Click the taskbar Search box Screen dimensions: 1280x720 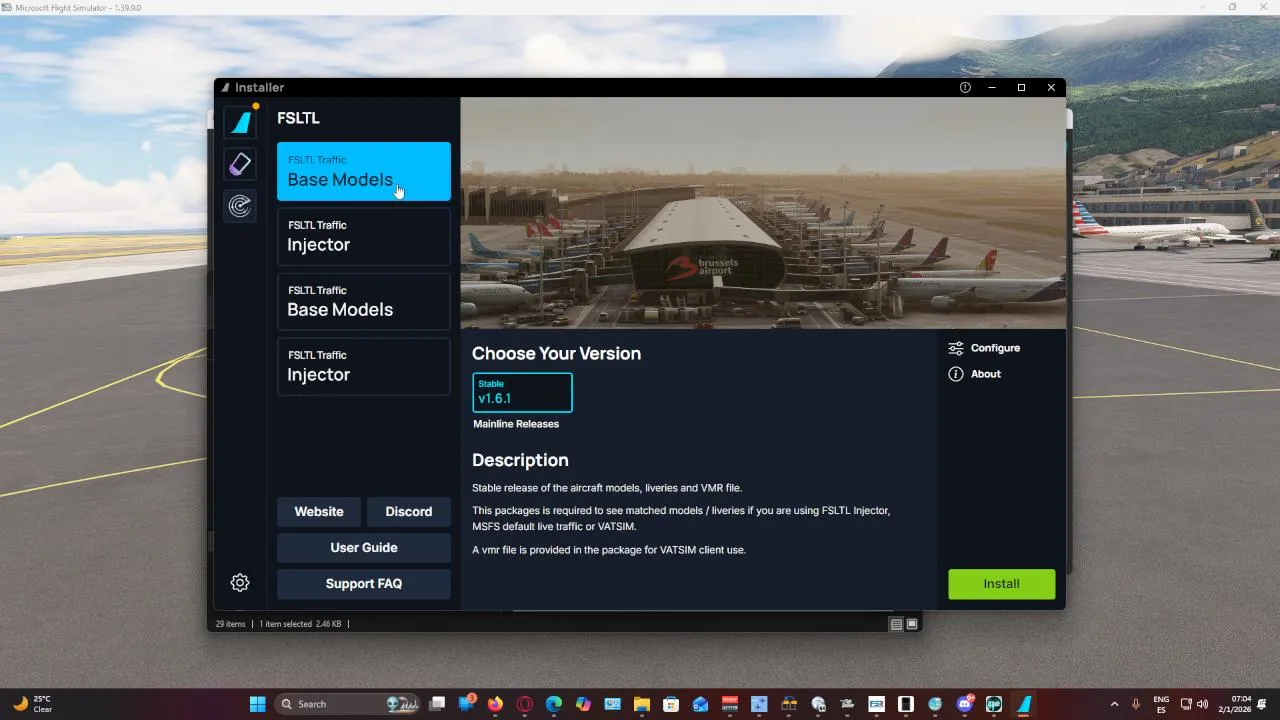coord(346,704)
